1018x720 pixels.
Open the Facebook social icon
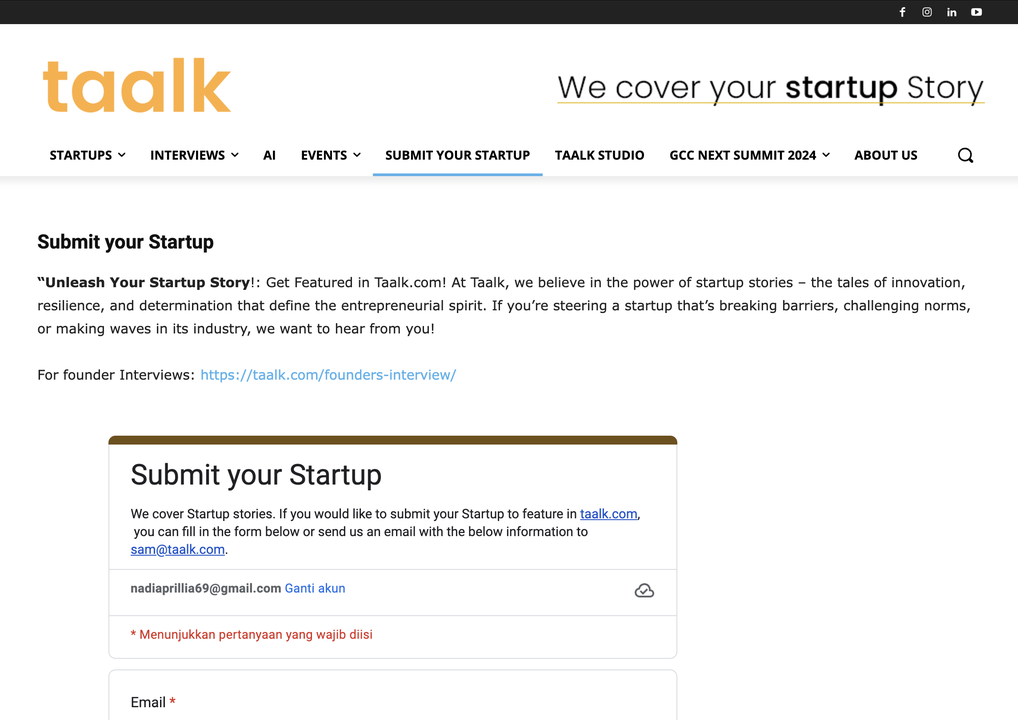point(902,12)
